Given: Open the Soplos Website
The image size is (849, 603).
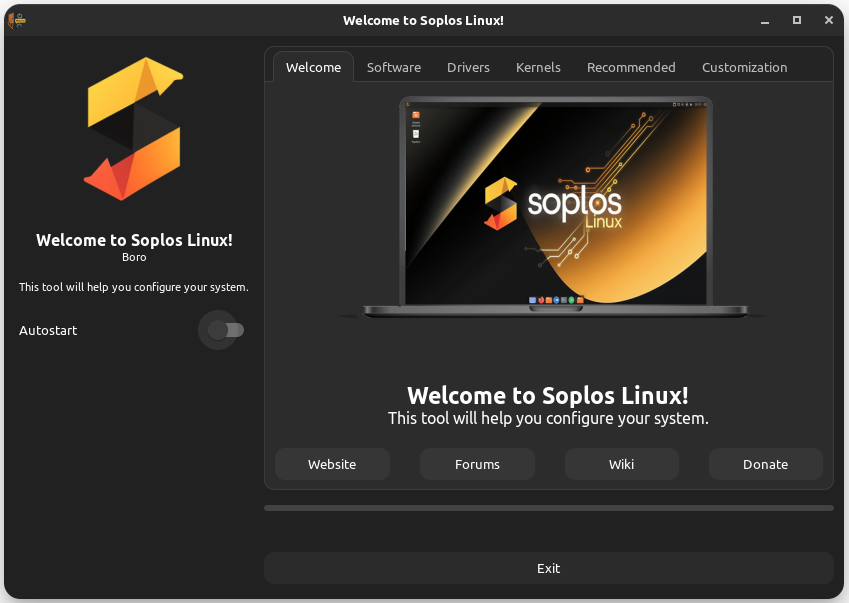Looking at the screenshot, I should [x=332, y=464].
